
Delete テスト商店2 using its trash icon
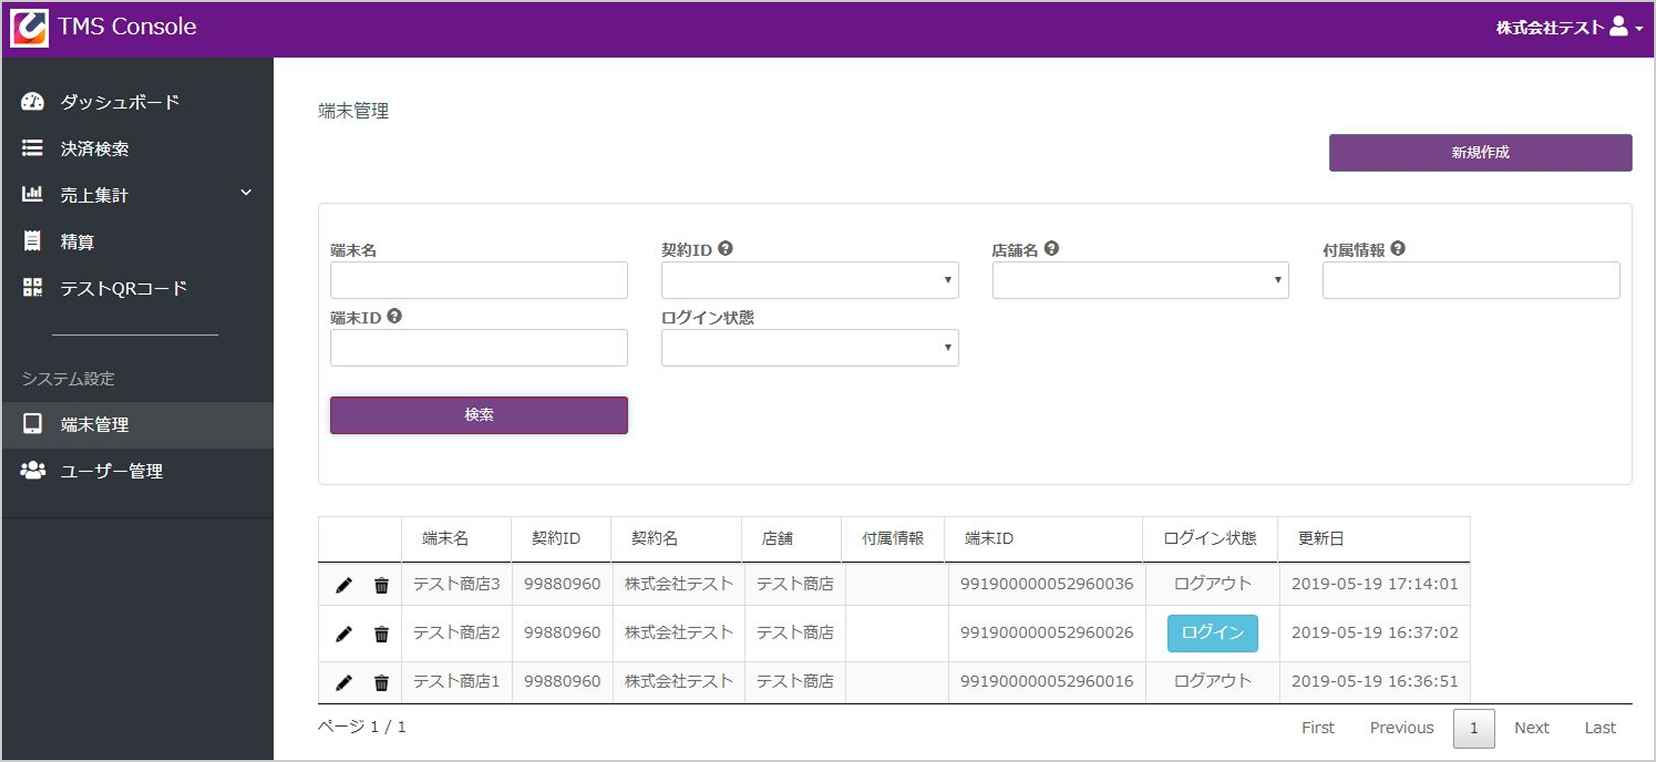tap(381, 634)
